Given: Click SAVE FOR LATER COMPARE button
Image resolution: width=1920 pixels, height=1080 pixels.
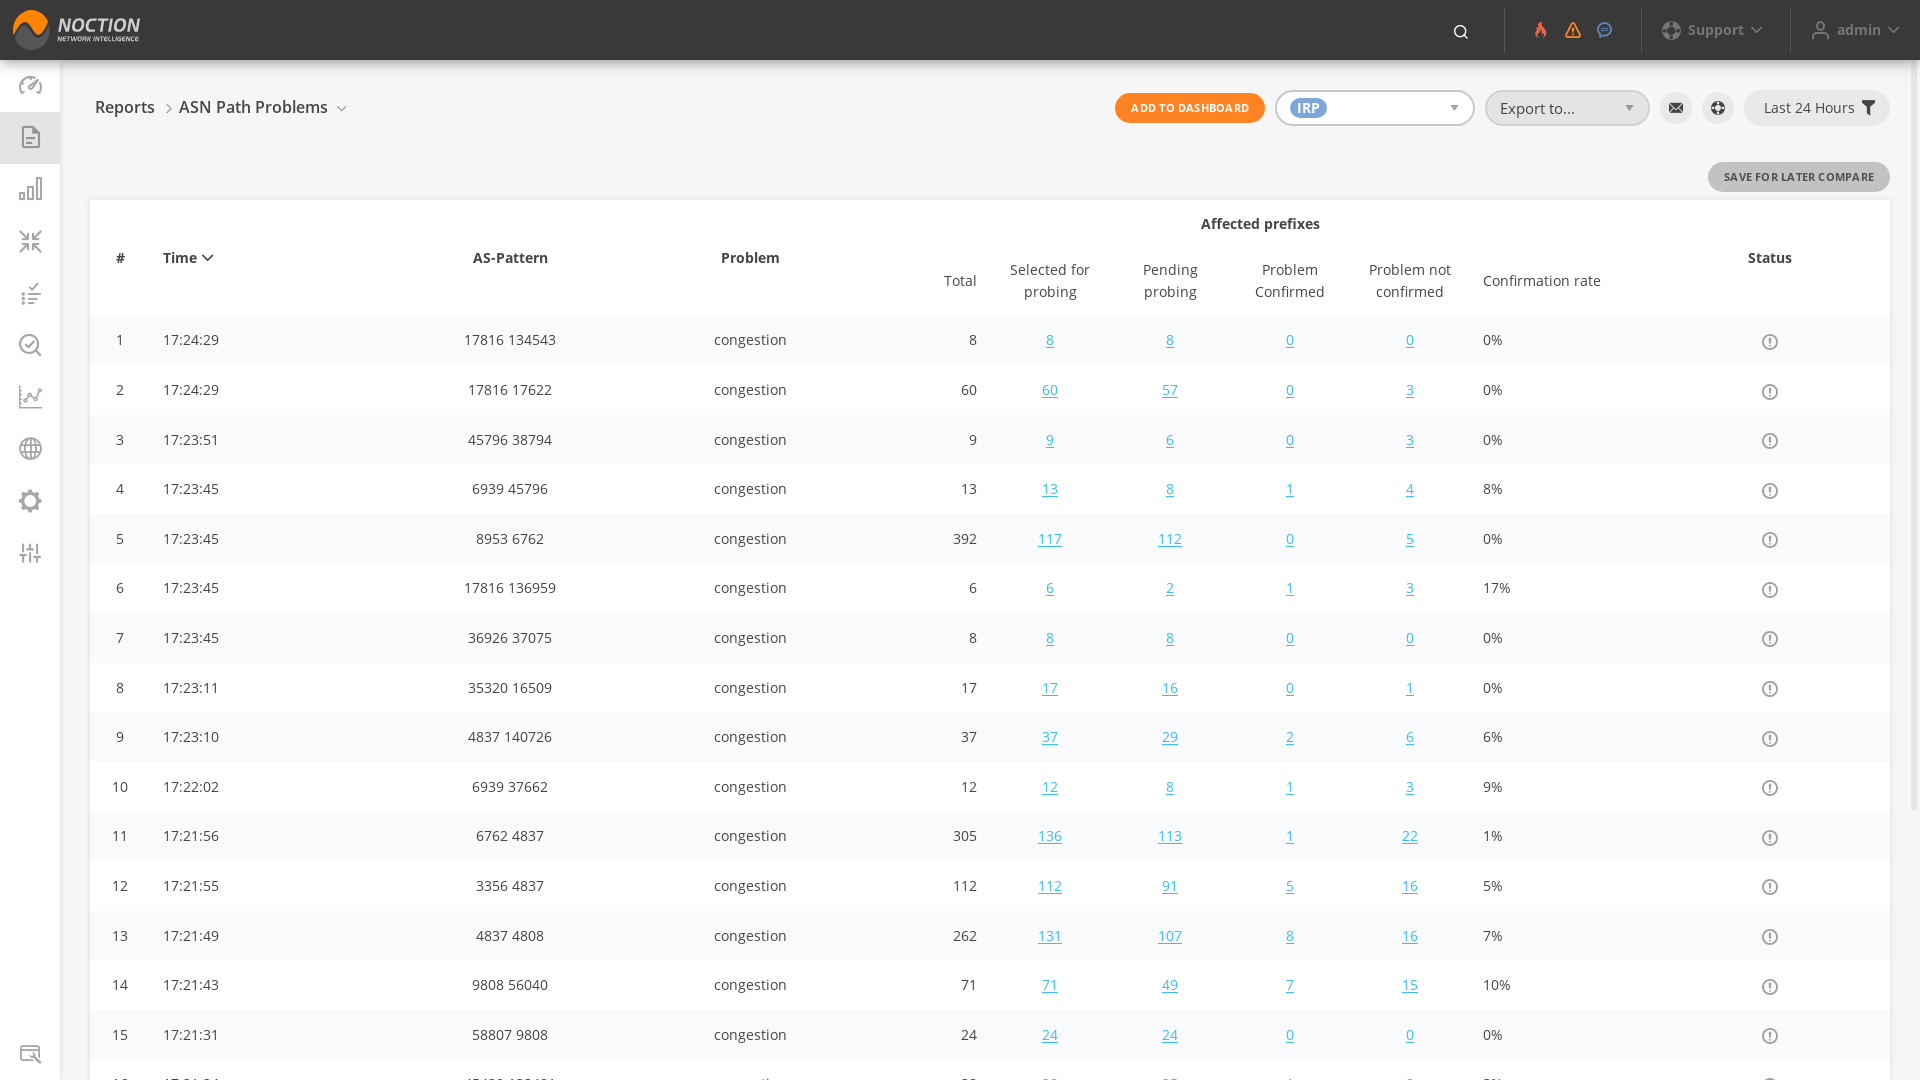Looking at the screenshot, I should (1797, 177).
